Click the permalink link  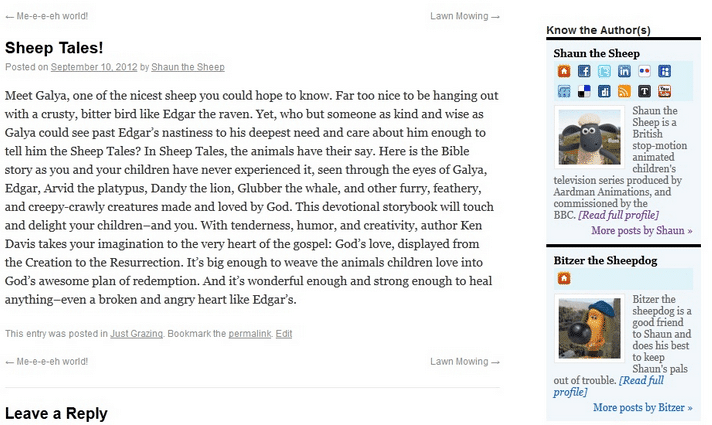(x=249, y=333)
